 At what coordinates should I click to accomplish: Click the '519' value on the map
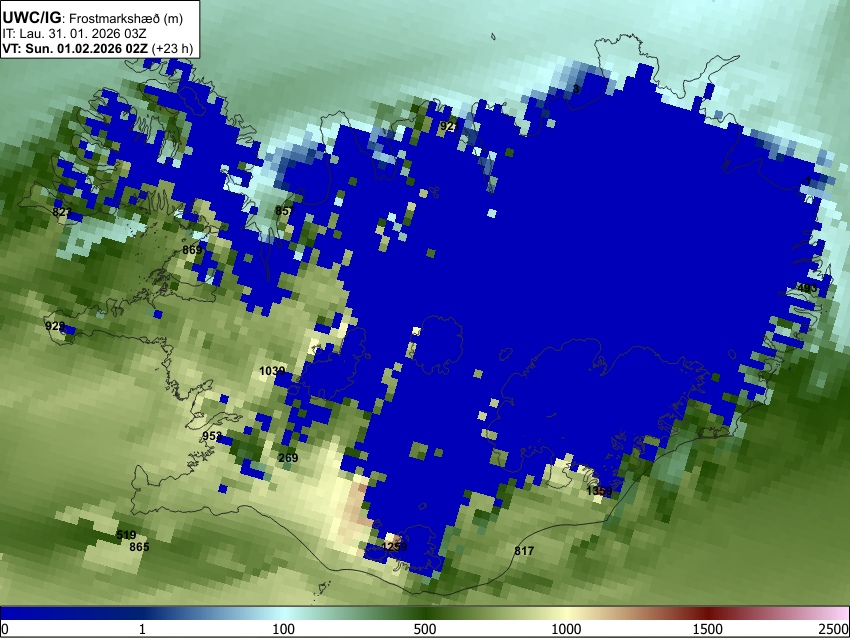126,535
